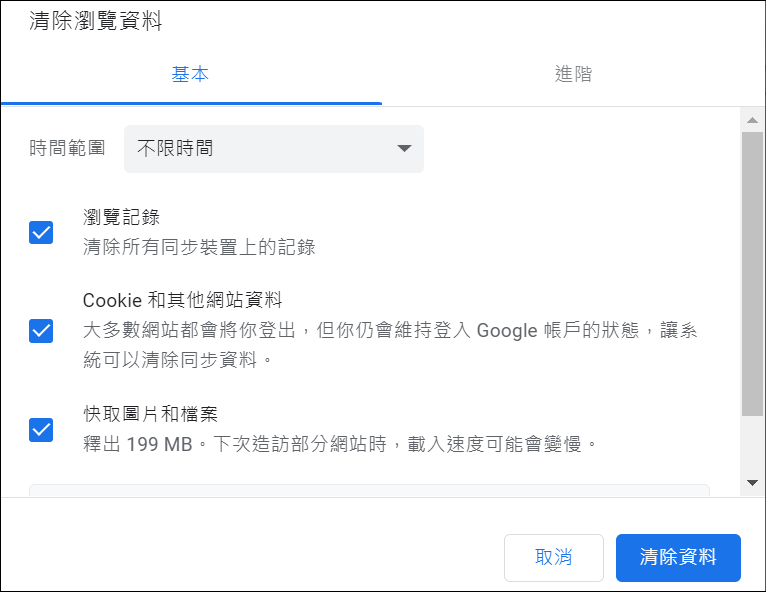Confirm with the 清除資料 button
766x592 pixels.
[678, 558]
